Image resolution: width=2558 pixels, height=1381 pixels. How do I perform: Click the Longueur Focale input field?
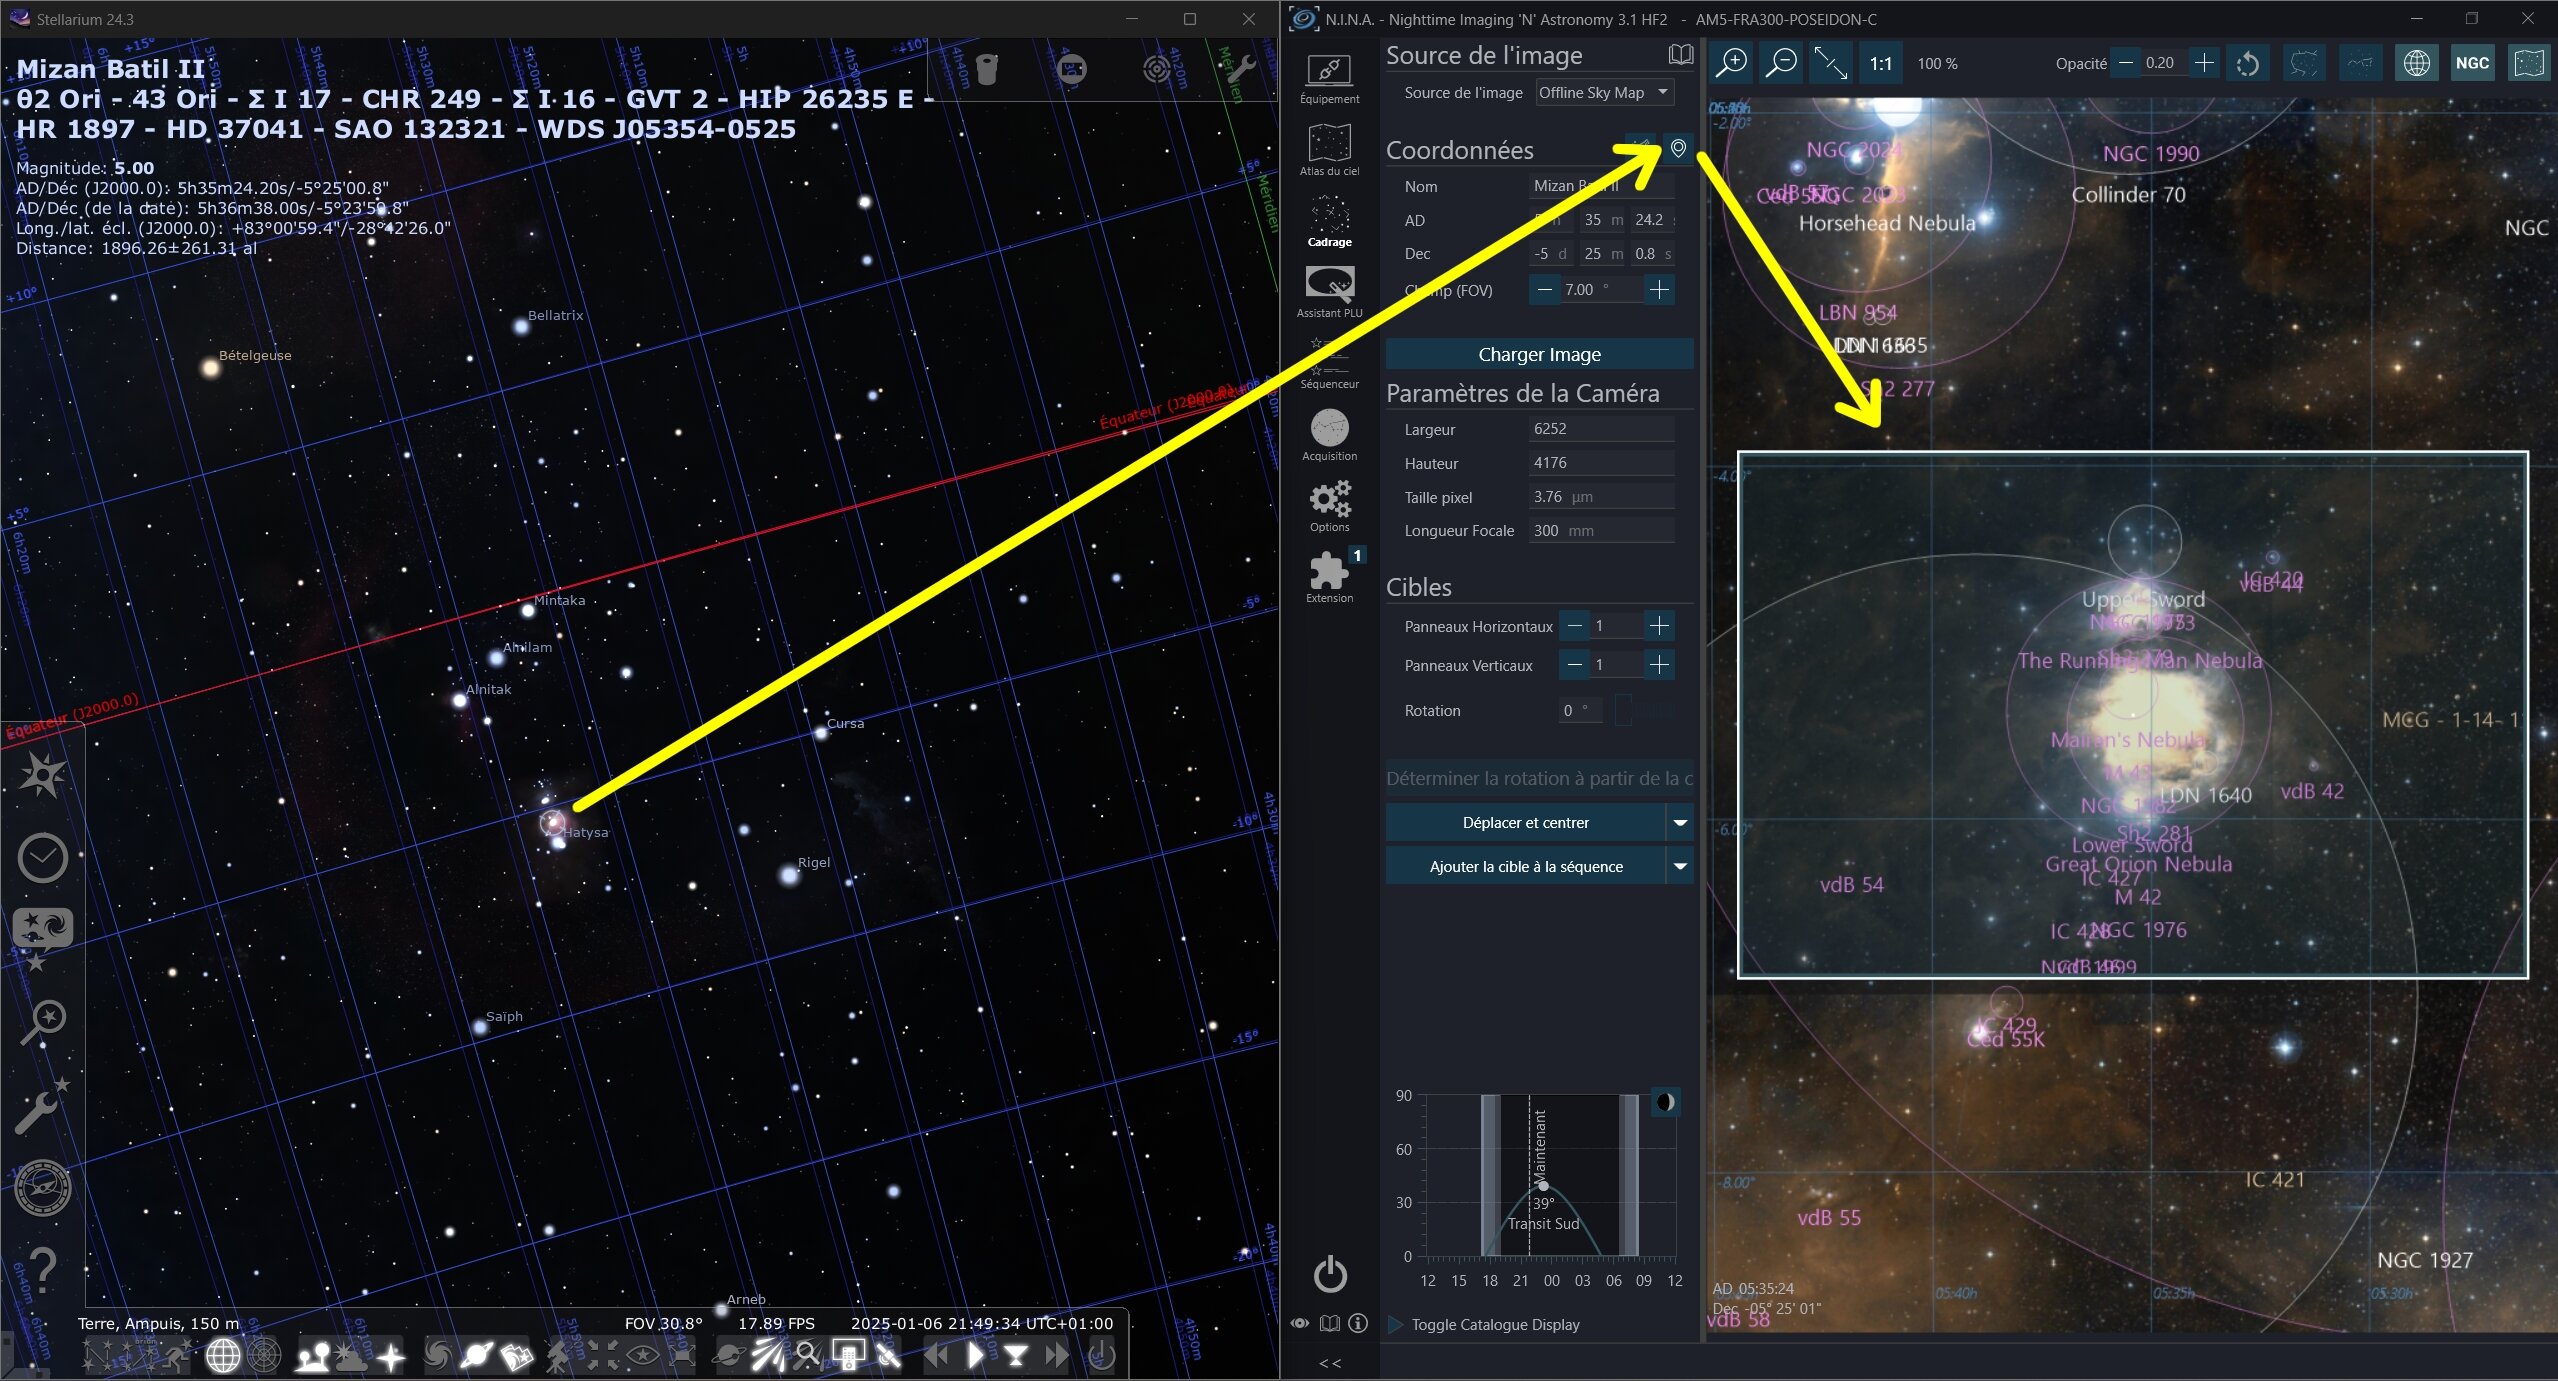coord(1601,530)
